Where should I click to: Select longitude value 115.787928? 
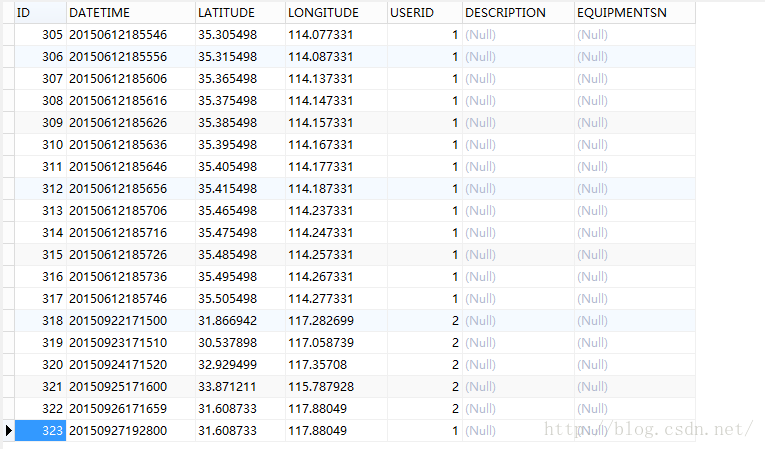[x=336, y=386]
